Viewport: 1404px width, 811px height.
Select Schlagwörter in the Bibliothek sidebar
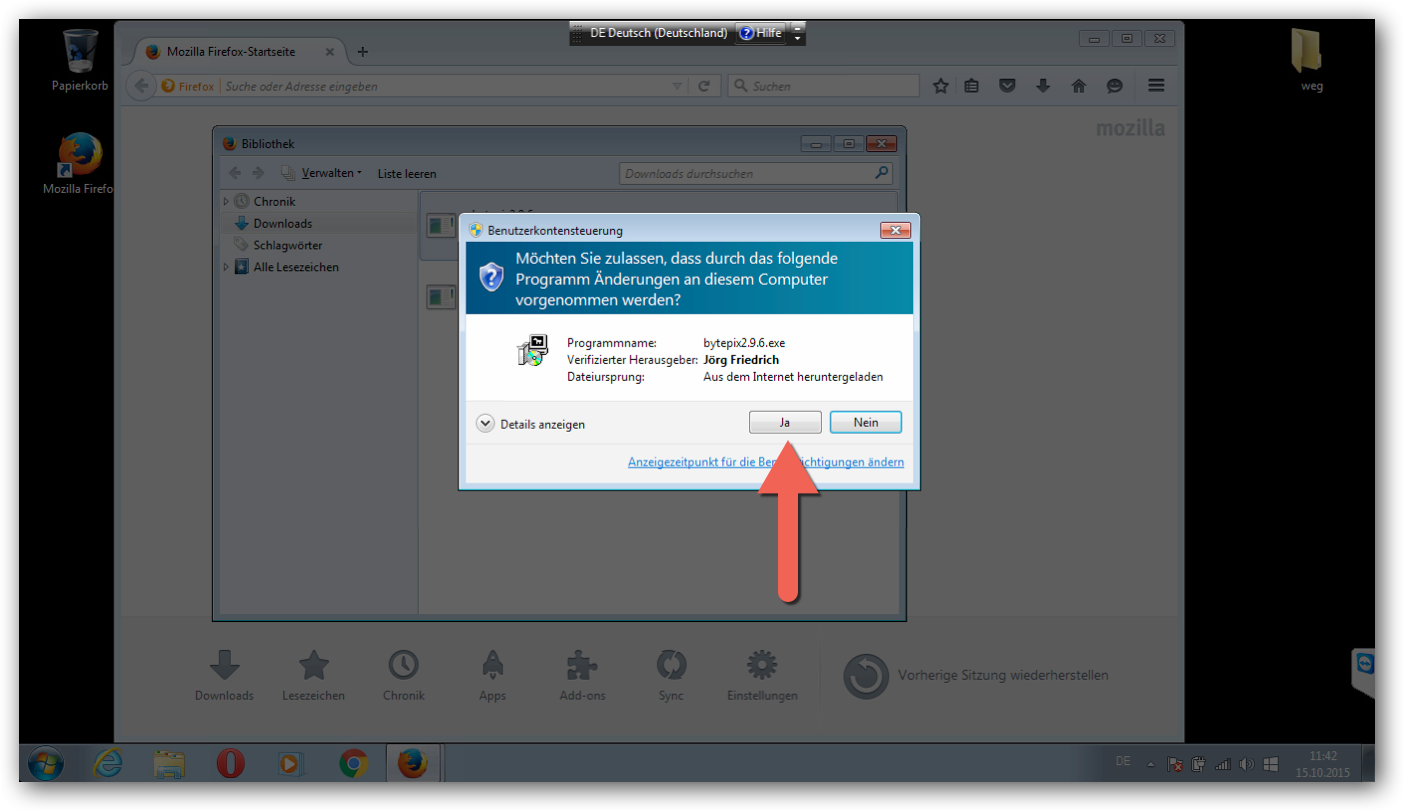pos(287,245)
